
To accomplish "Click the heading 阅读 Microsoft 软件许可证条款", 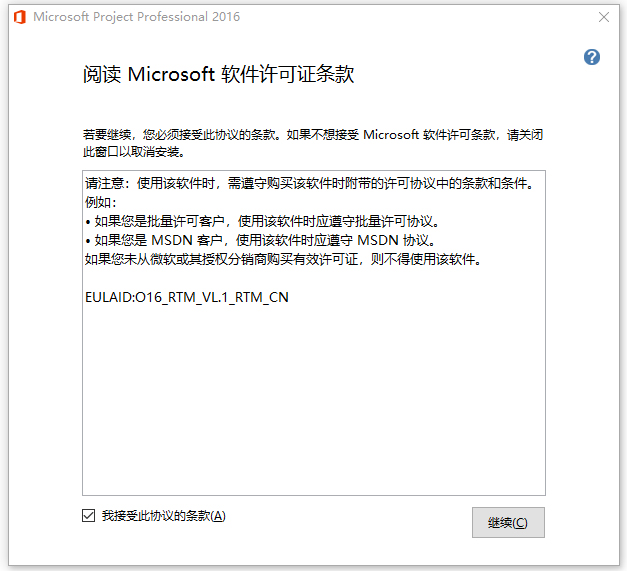I will [x=218, y=75].
